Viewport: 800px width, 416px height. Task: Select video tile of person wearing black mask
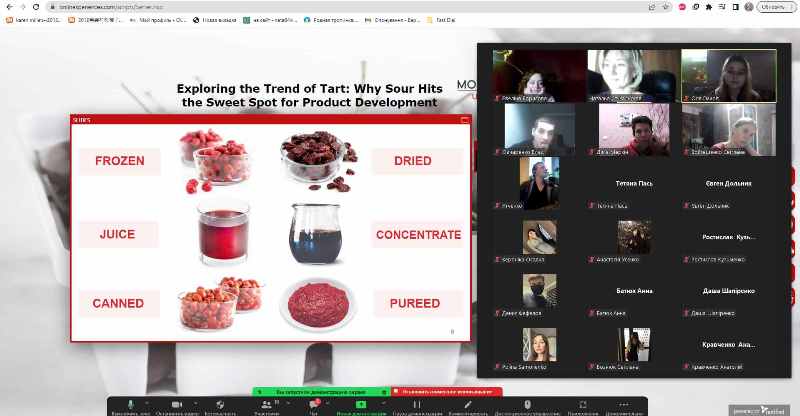click(539, 290)
